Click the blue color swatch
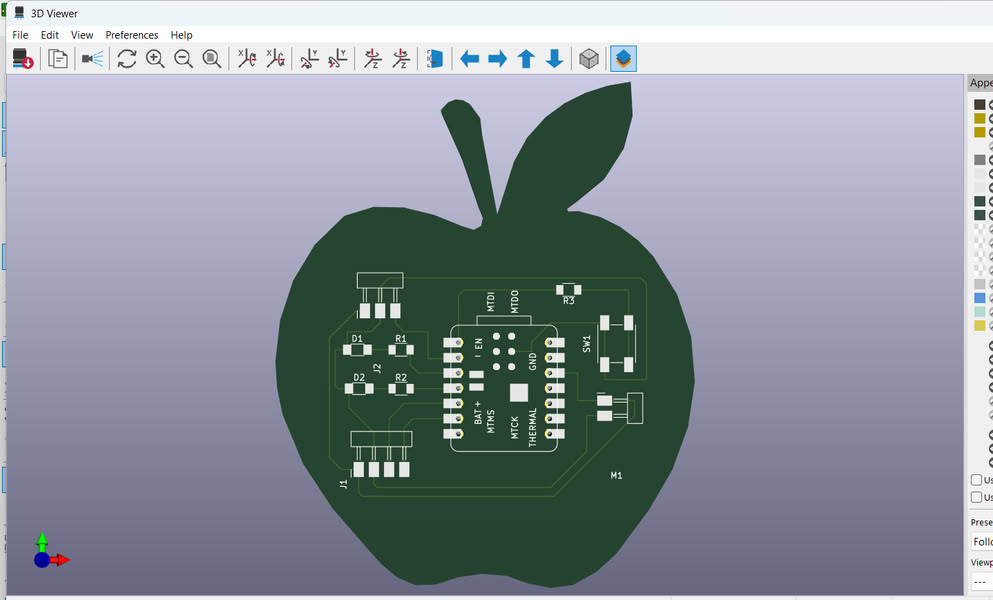Image resolution: width=993 pixels, height=600 pixels. [x=980, y=298]
